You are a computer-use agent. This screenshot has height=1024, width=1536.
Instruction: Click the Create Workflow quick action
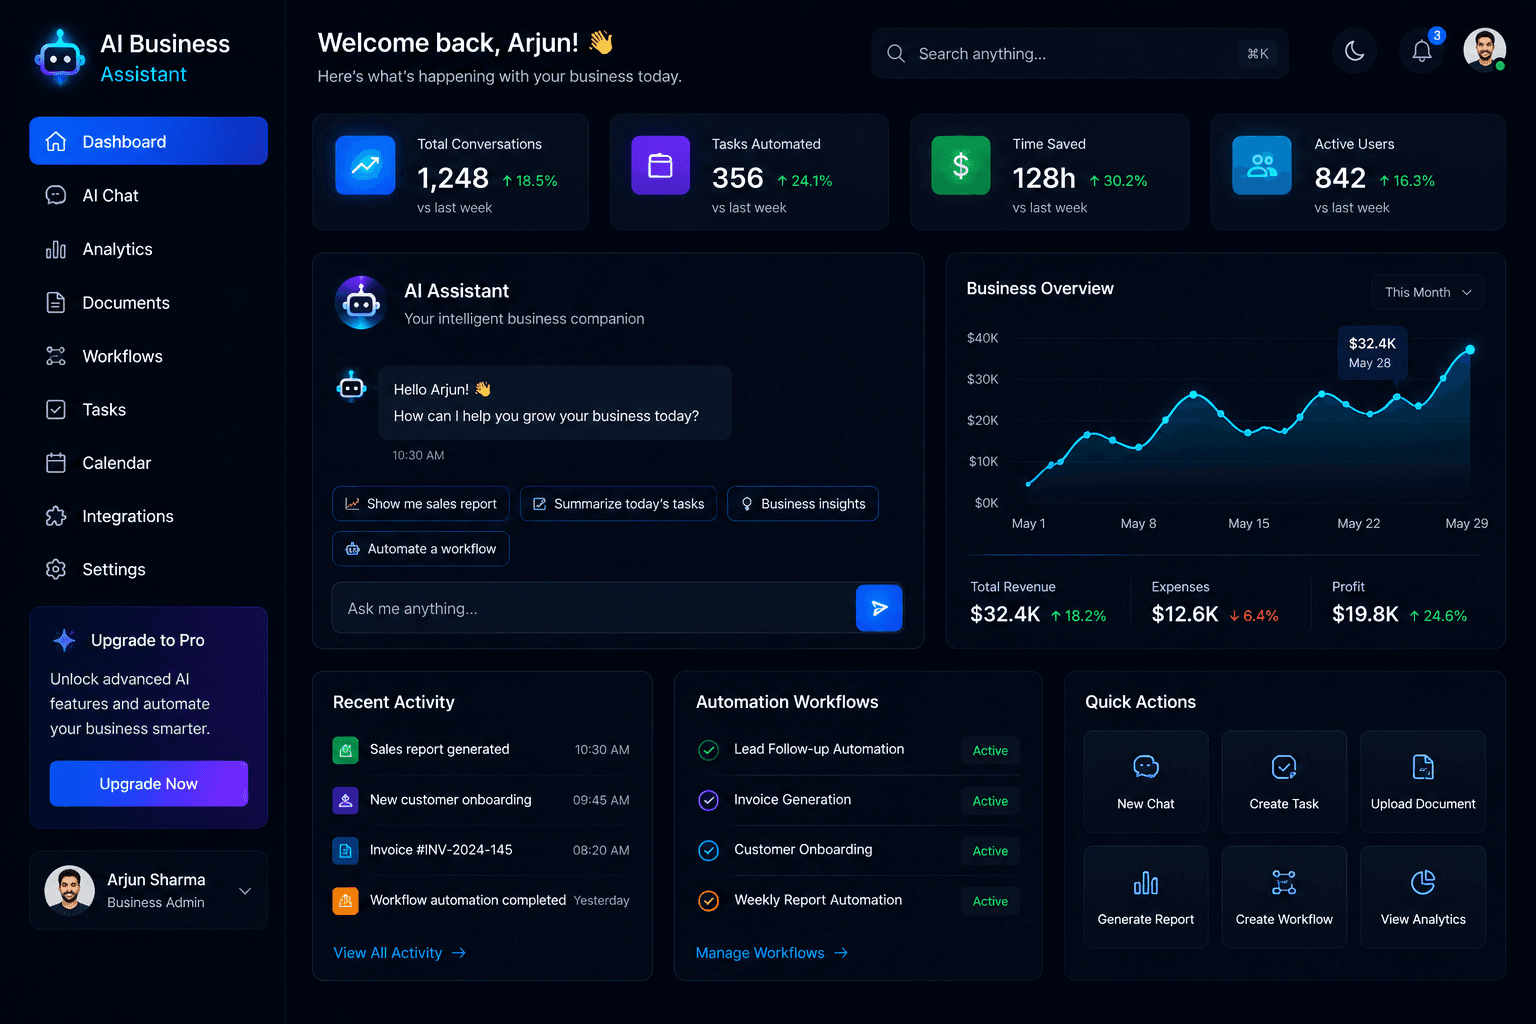[x=1284, y=897]
